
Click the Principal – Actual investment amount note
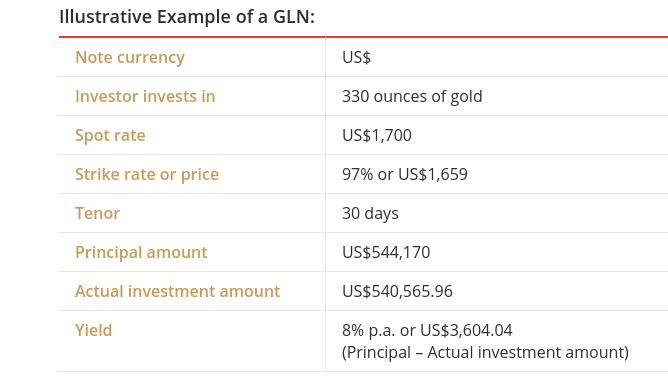[x=485, y=352]
